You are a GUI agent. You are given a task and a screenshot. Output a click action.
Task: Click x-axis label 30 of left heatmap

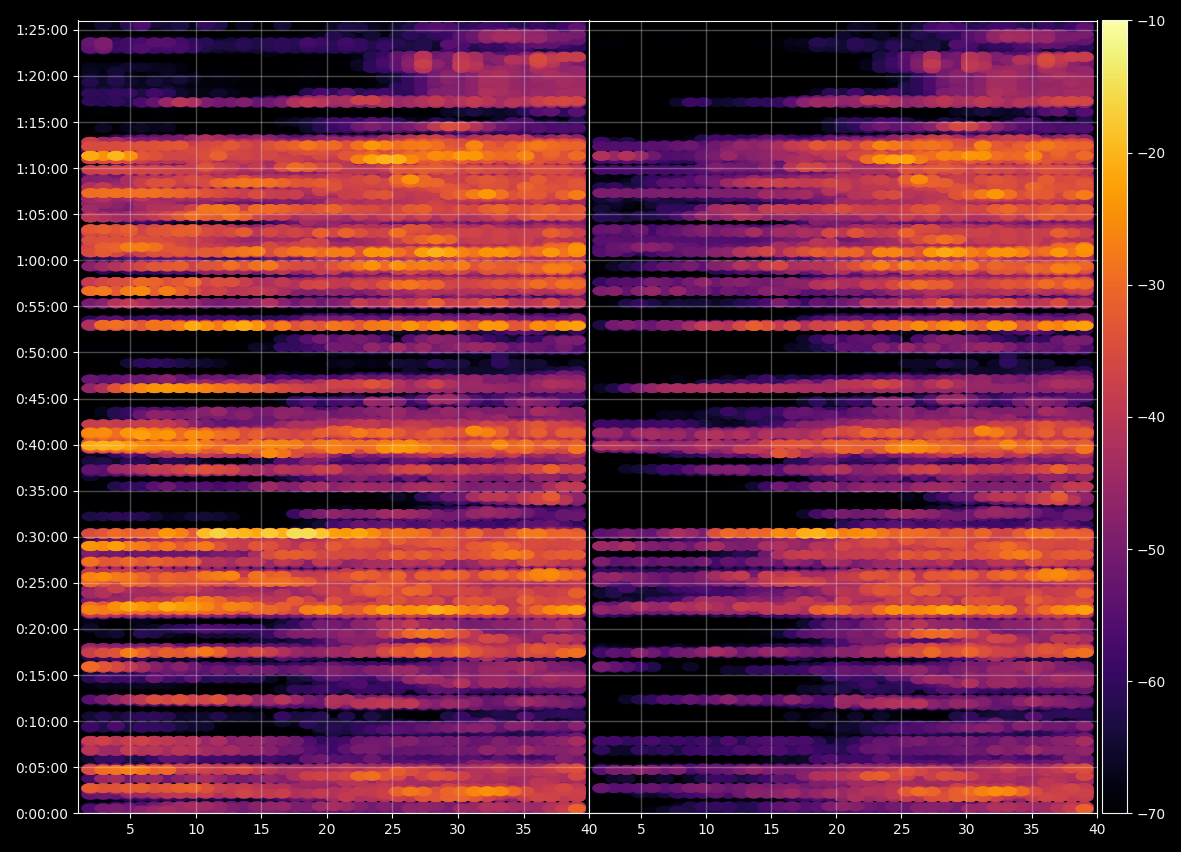point(457,829)
